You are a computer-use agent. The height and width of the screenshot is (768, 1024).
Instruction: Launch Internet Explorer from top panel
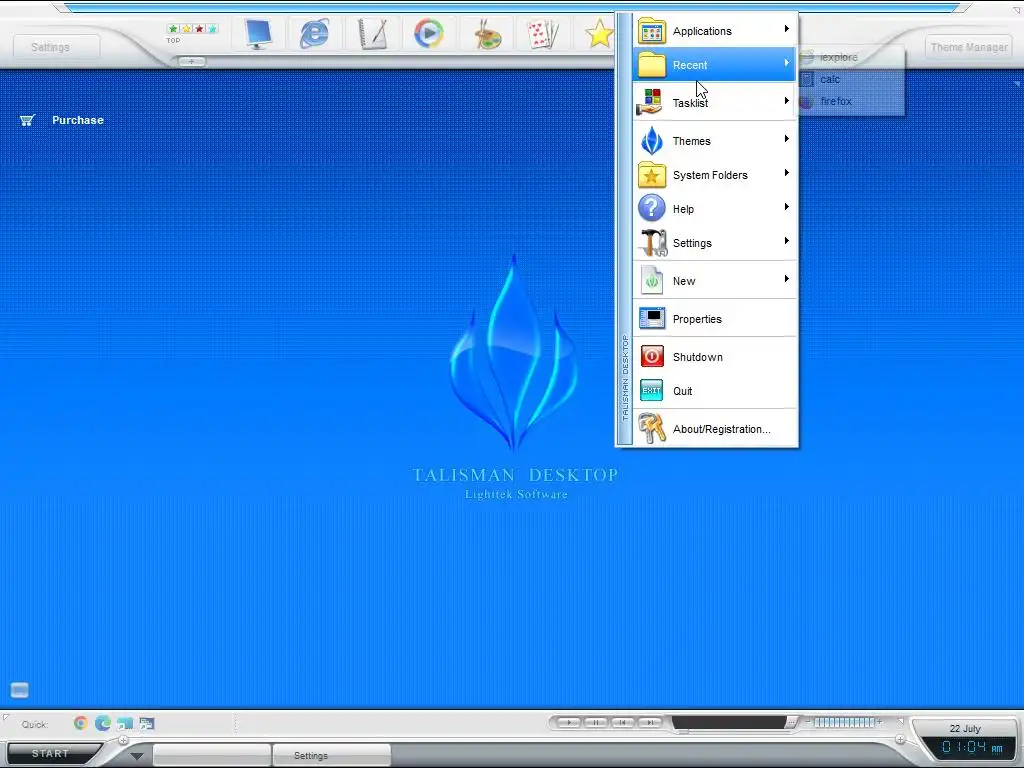[x=314, y=33]
